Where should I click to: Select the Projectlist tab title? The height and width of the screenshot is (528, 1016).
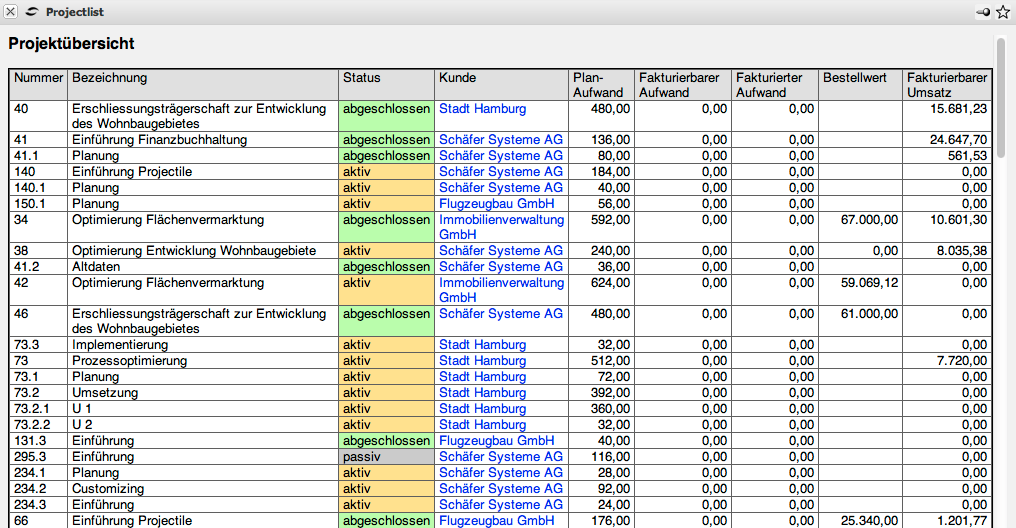pos(74,12)
